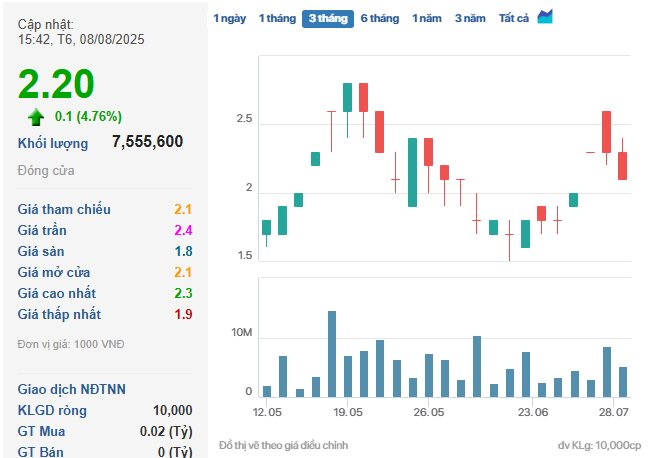Click the green up arrow price change icon
Screen dimensions: 657x458
36,116
